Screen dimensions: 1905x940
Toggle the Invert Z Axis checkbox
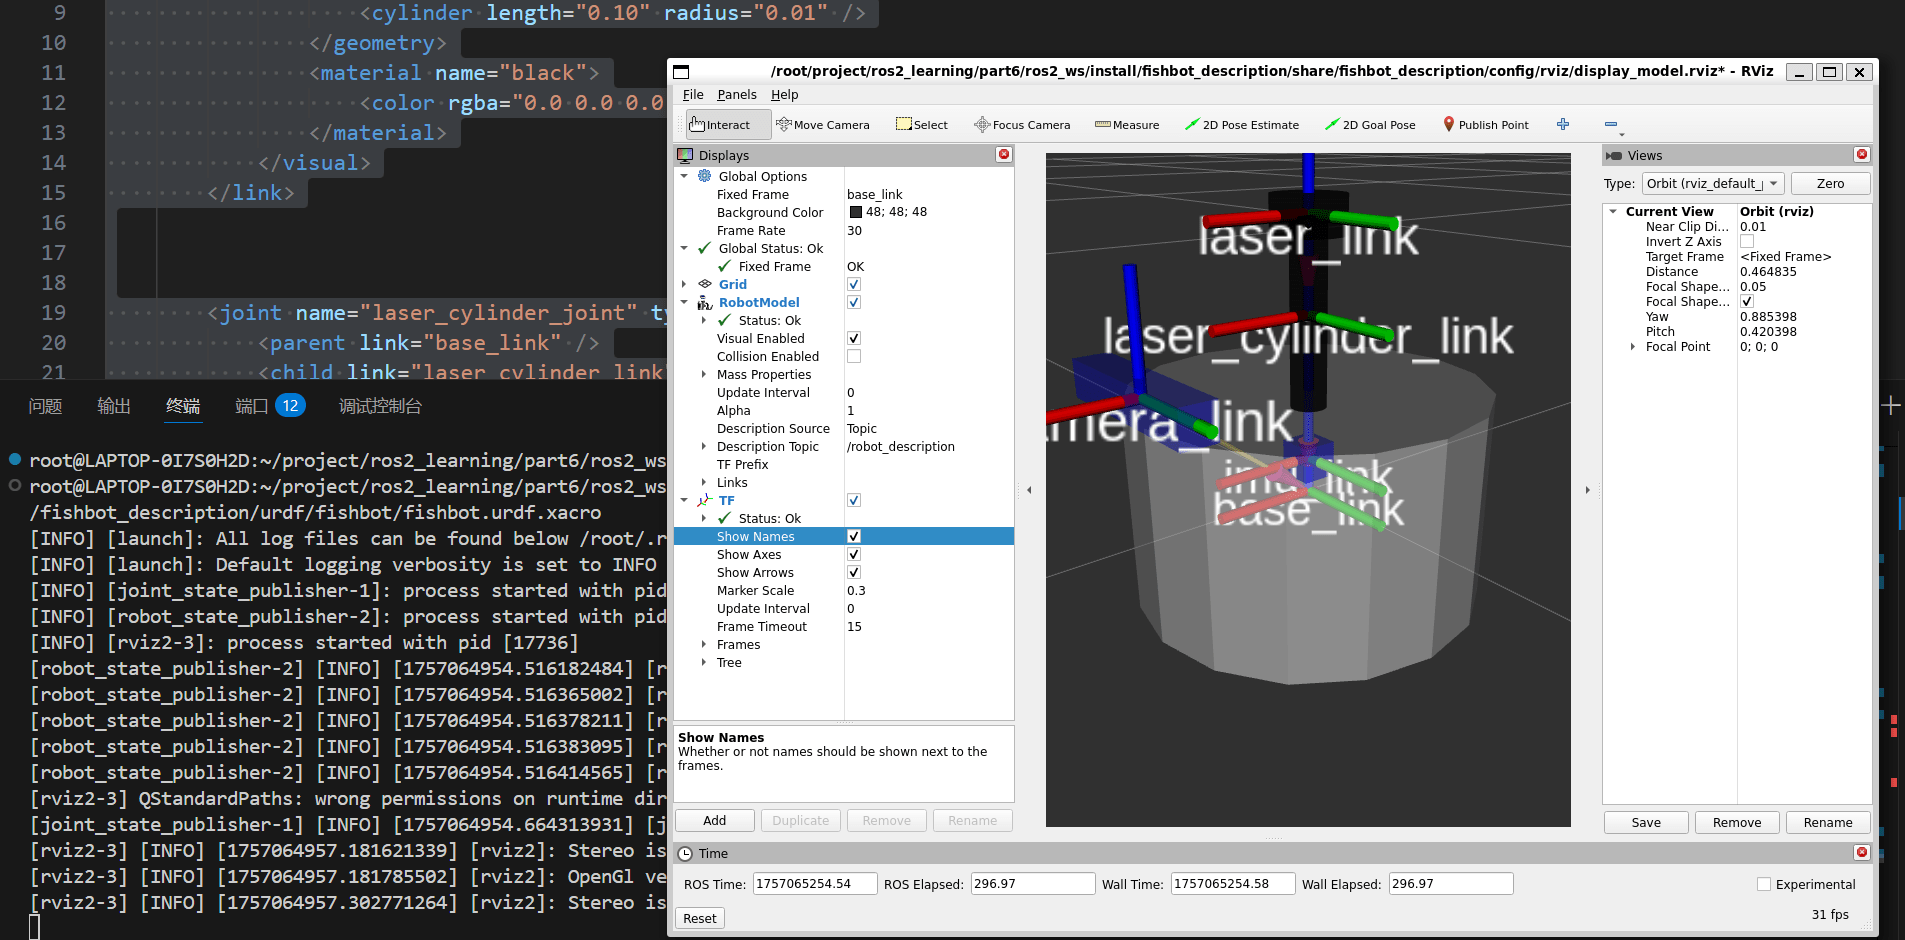pyautogui.click(x=1747, y=242)
